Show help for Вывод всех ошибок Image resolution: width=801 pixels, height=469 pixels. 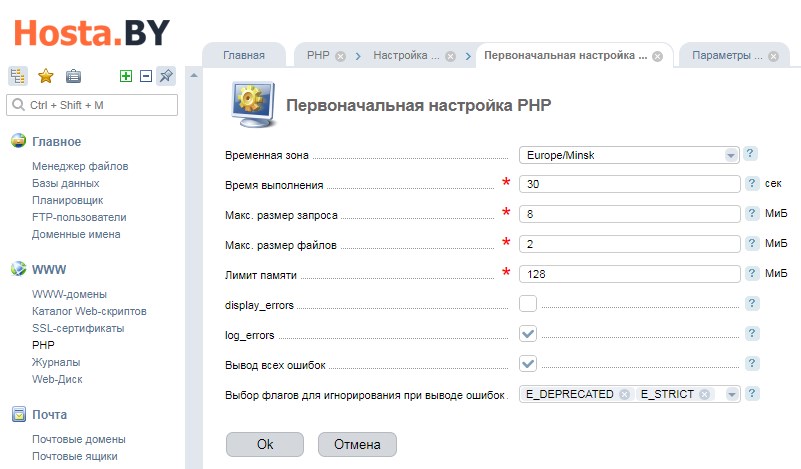pyautogui.click(x=751, y=364)
